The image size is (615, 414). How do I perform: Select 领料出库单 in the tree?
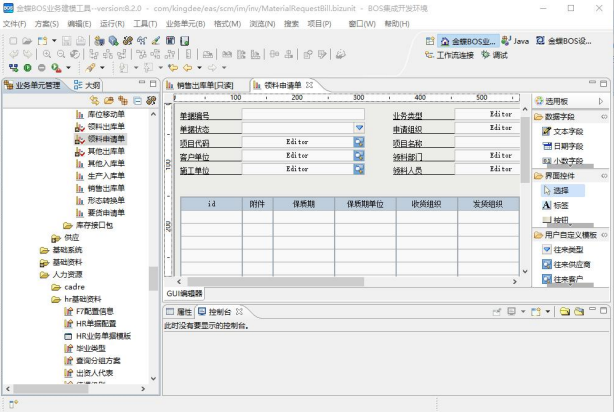click(x=100, y=127)
